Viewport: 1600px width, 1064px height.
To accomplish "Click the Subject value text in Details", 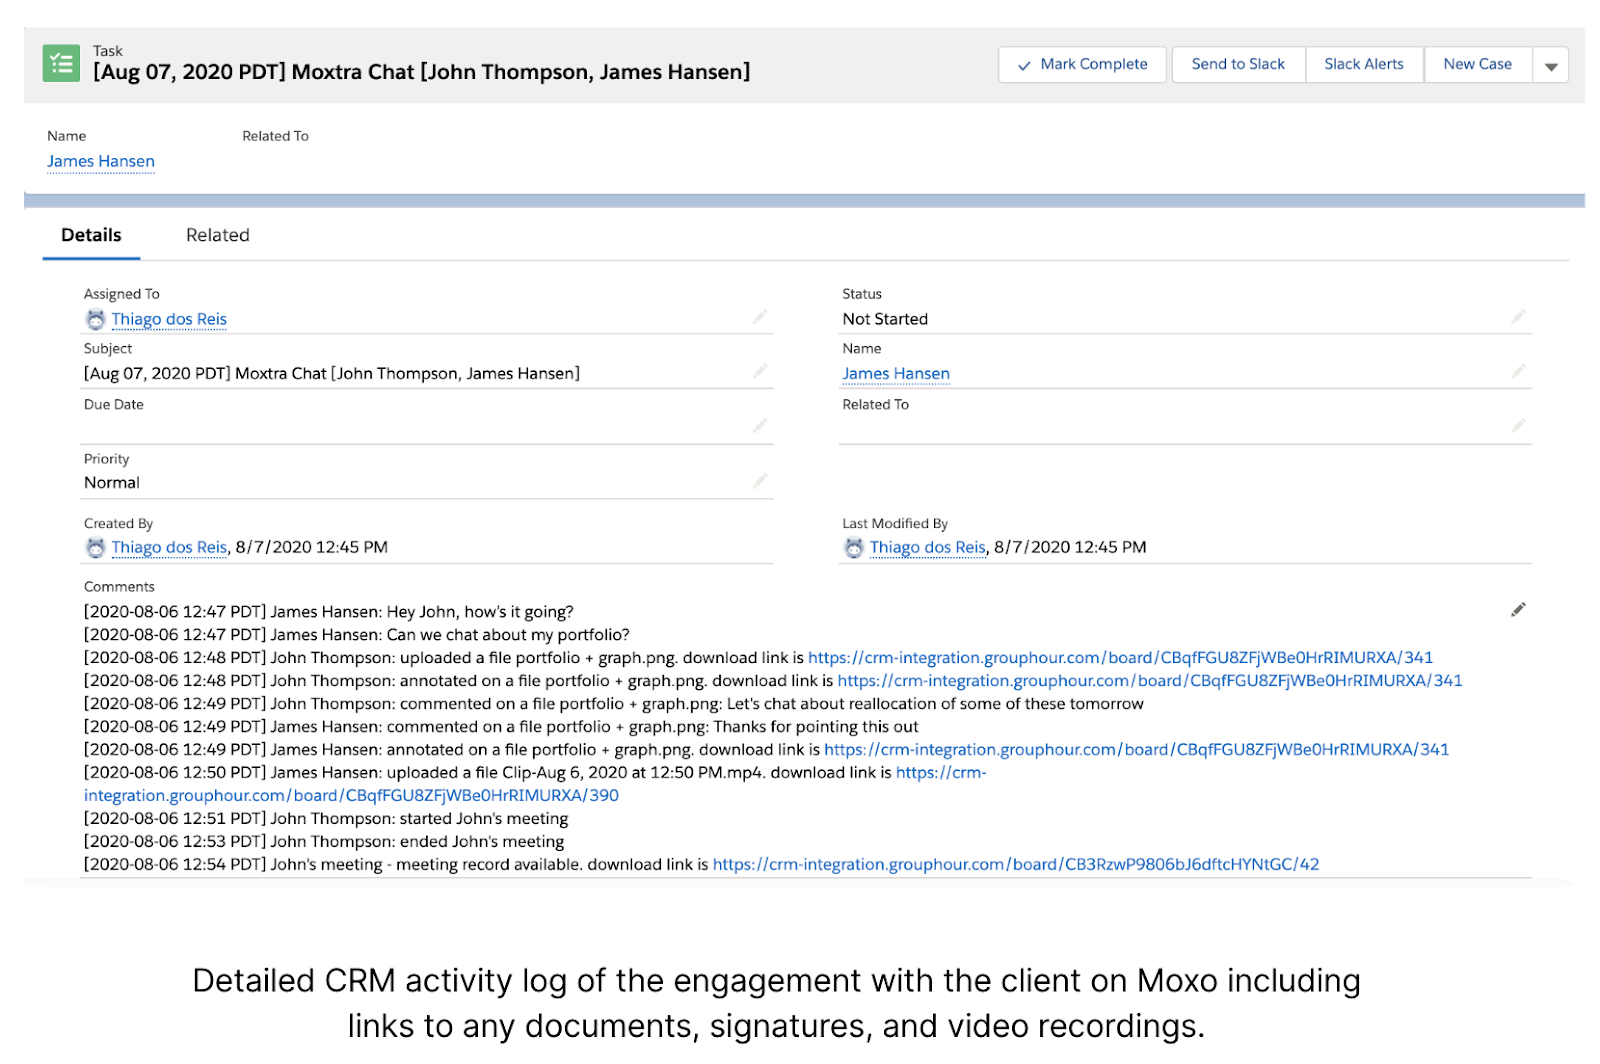I will tap(332, 373).
